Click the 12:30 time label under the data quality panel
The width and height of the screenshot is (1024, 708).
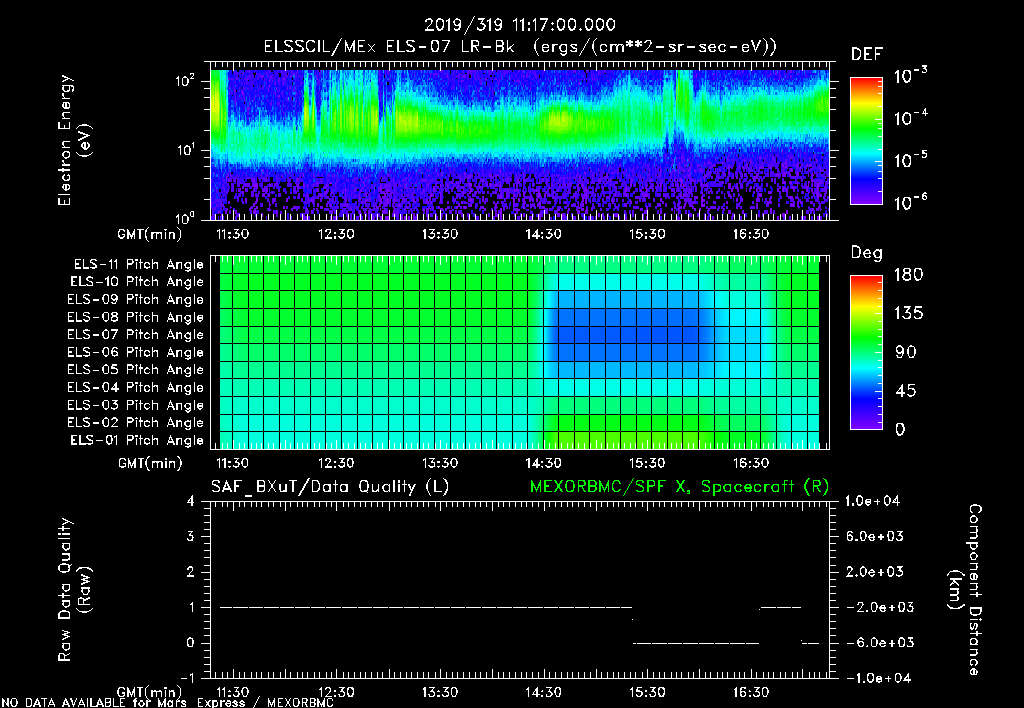[336, 692]
